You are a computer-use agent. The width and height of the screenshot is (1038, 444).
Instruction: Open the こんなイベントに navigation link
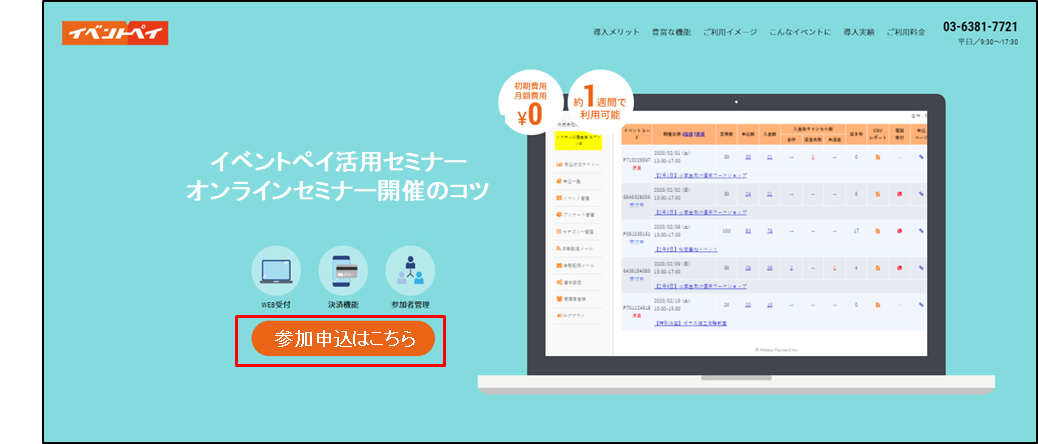(x=801, y=33)
